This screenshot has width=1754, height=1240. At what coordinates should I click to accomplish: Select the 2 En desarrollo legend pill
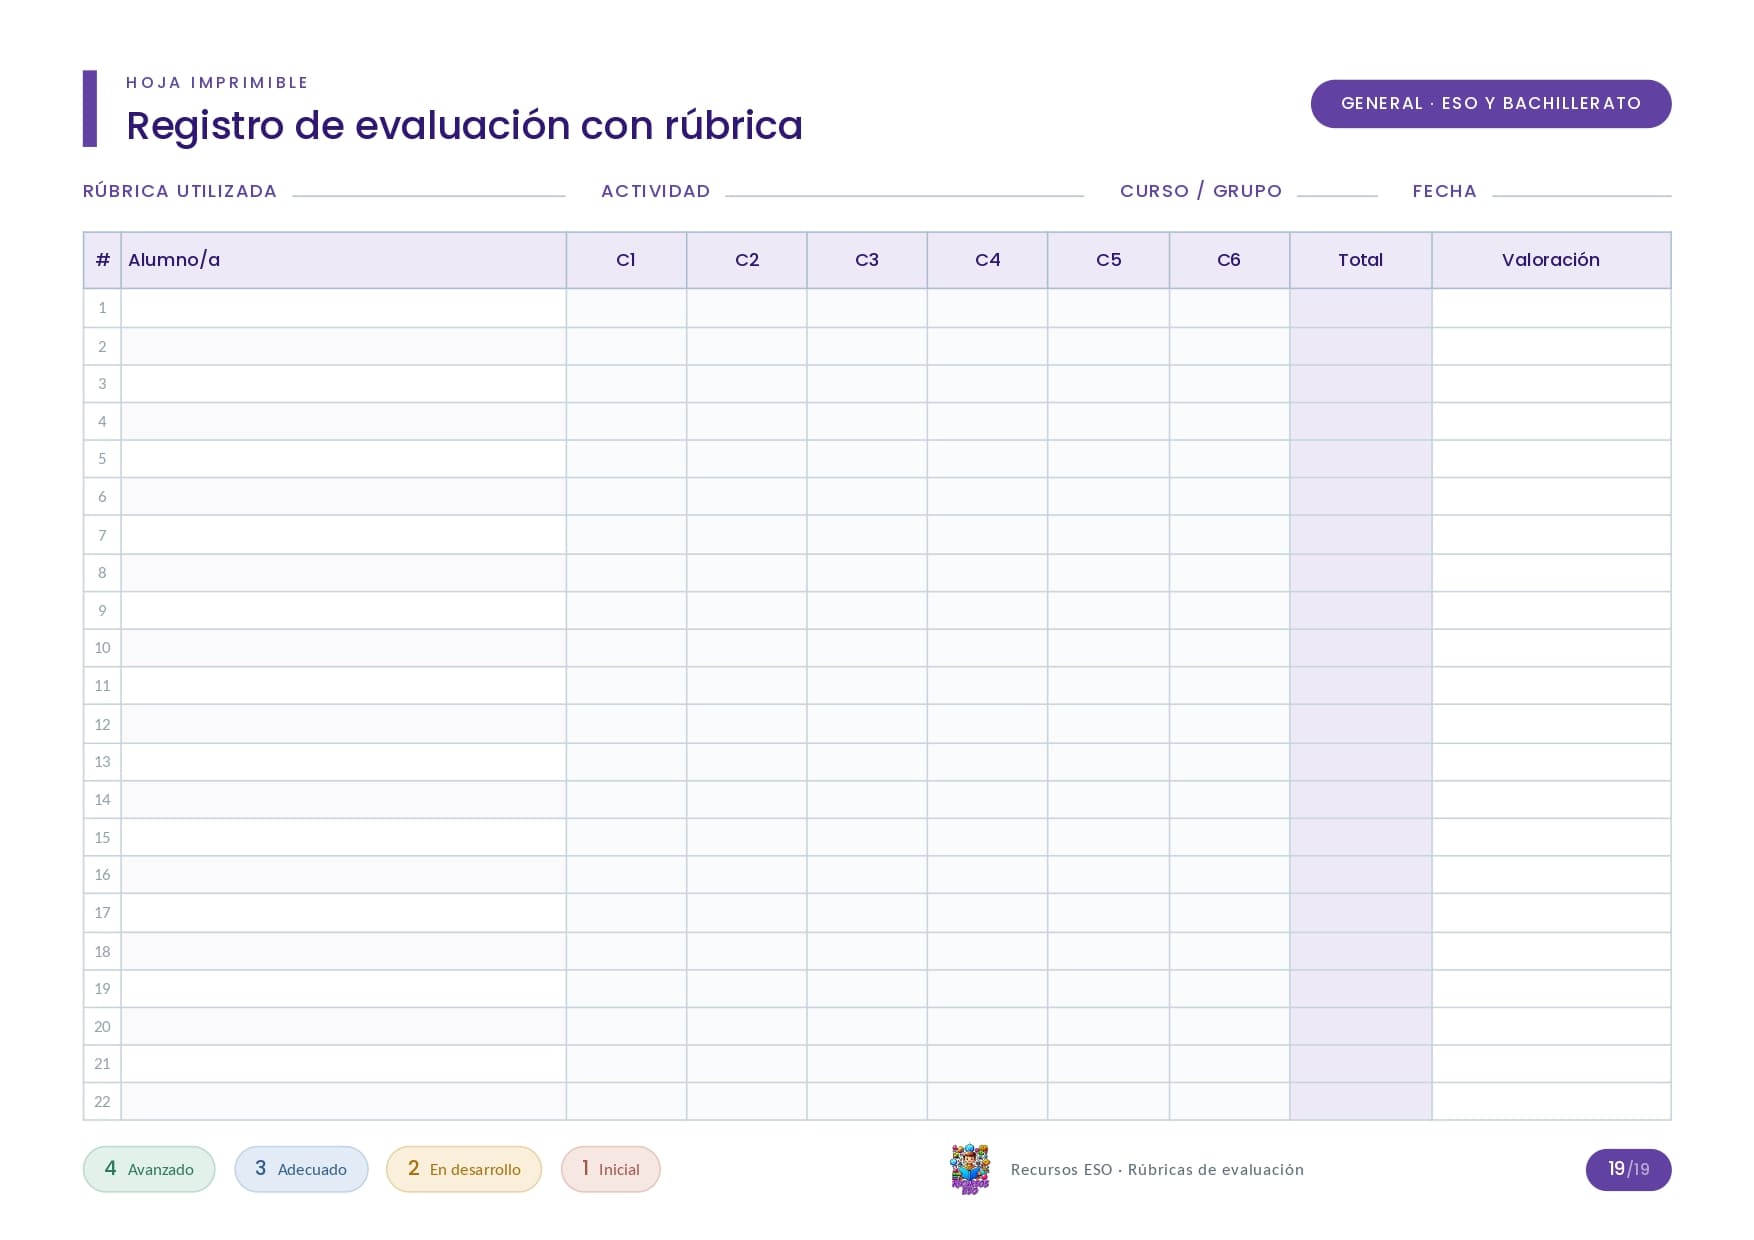464,1169
